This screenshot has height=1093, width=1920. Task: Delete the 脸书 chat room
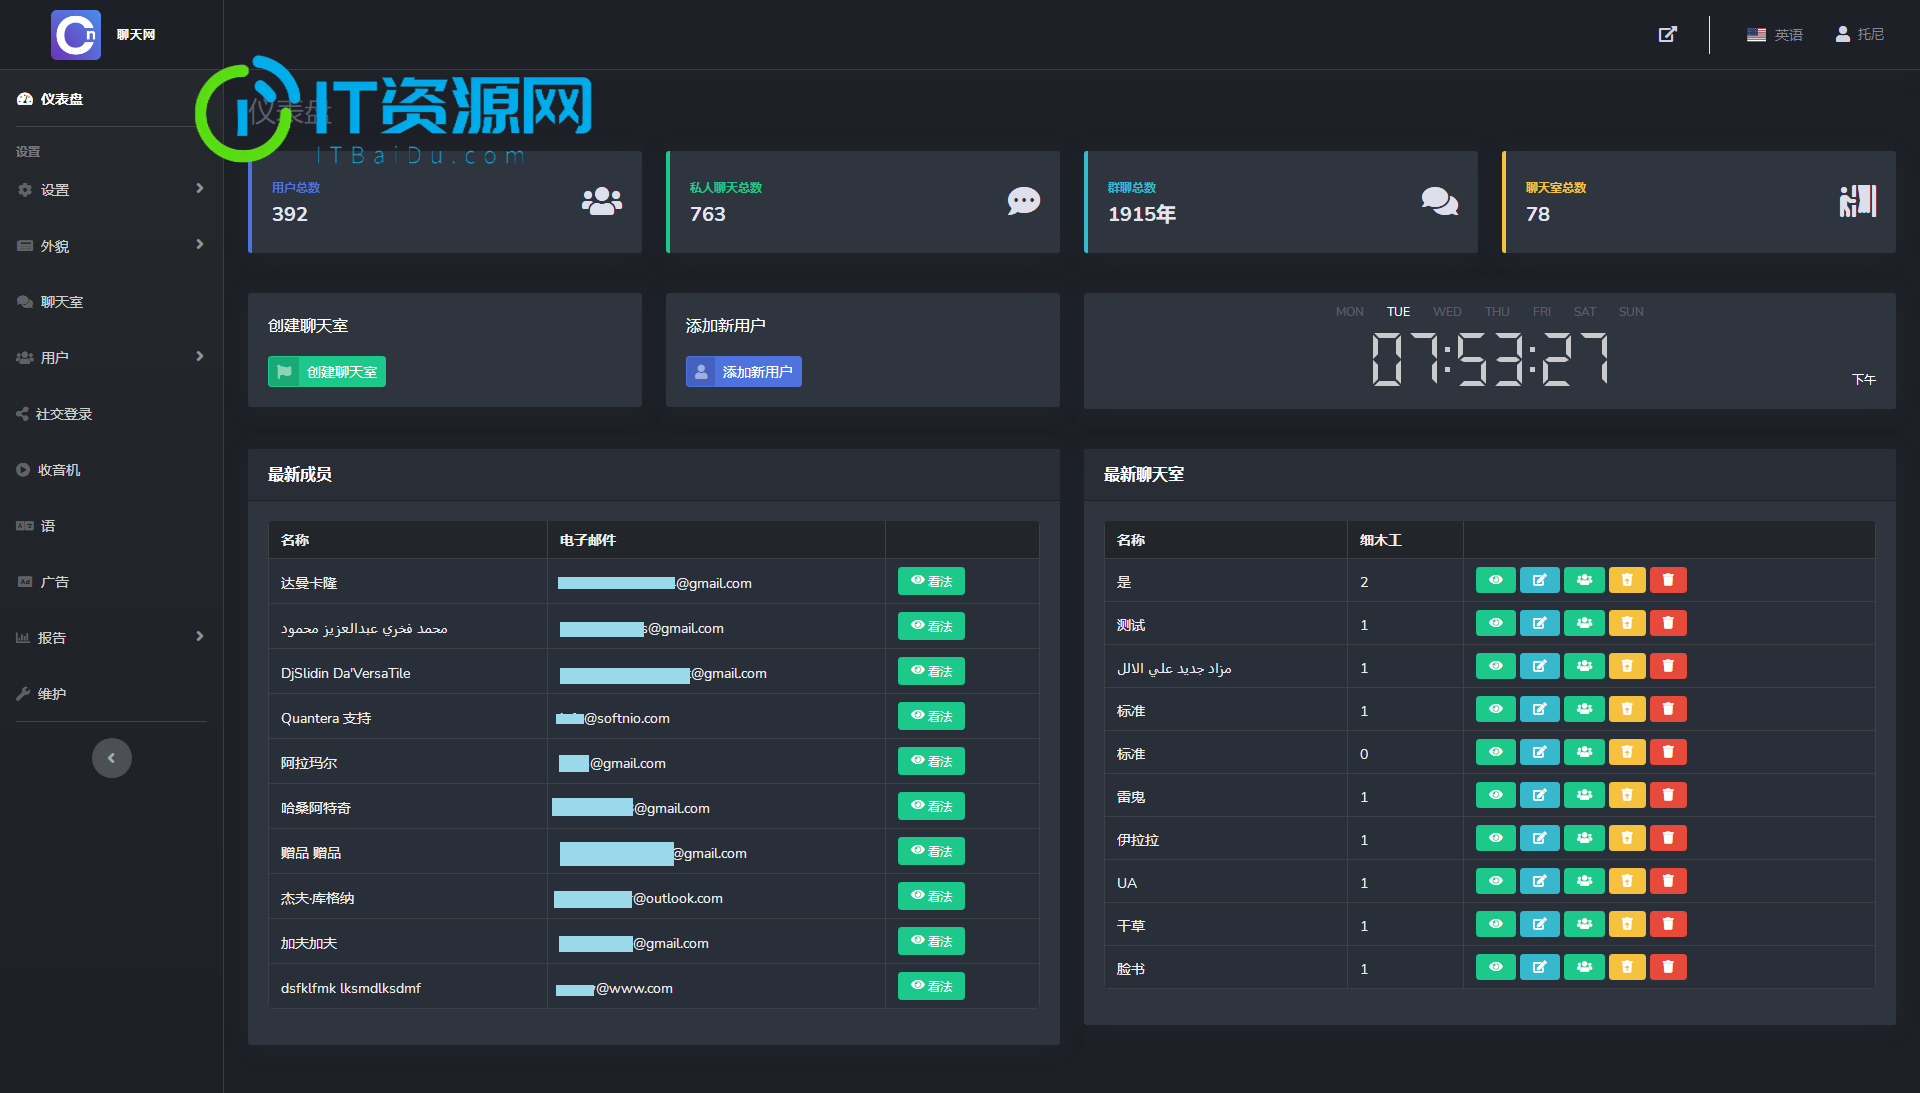pyautogui.click(x=1668, y=967)
